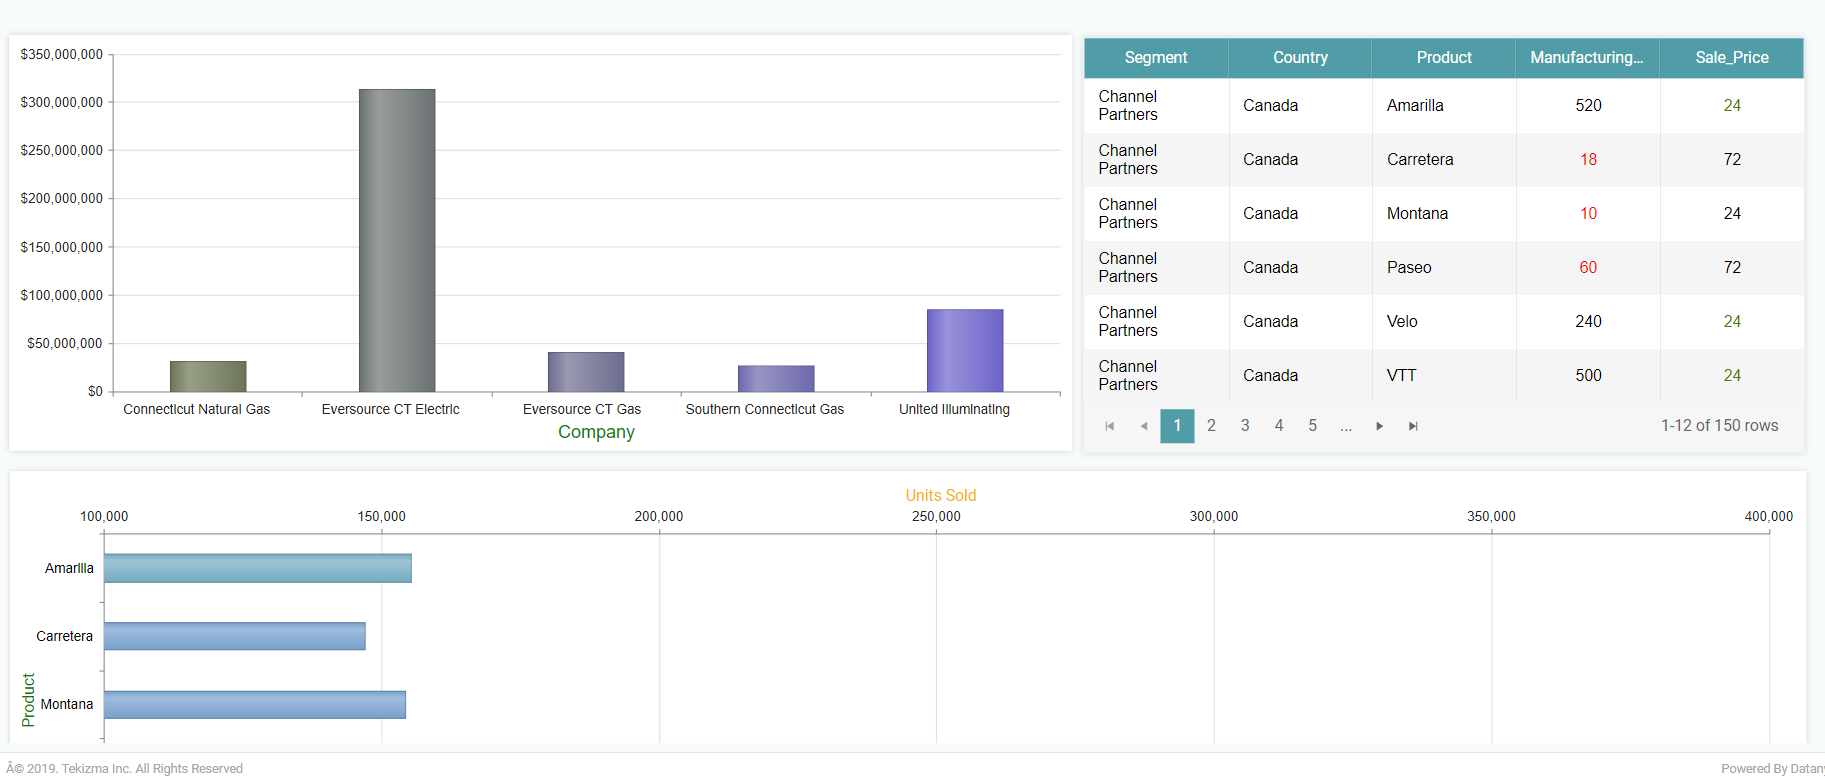Click current page 1 in the pager
This screenshot has height=778, width=1825.
[1177, 426]
